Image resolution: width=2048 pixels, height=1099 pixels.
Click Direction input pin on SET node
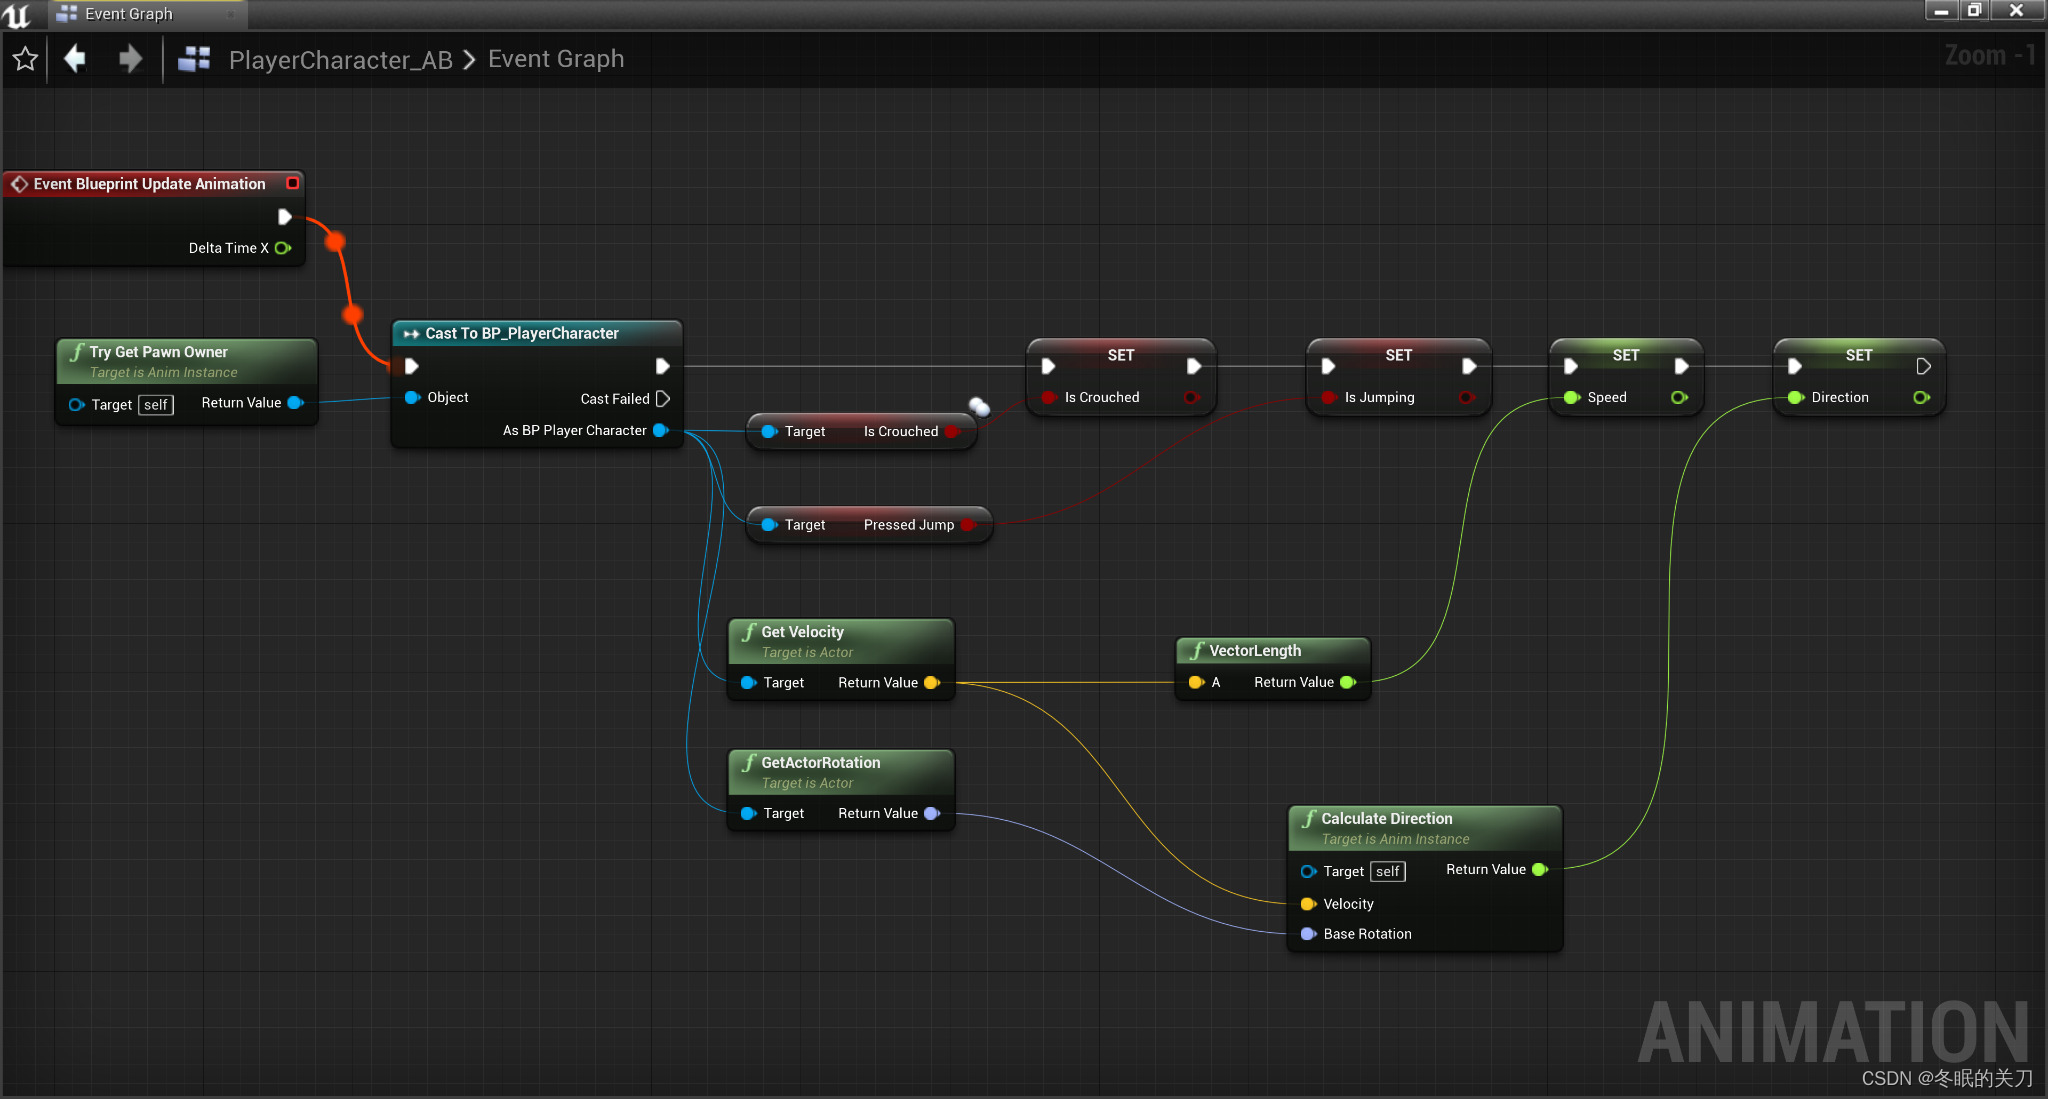point(1796,398)
